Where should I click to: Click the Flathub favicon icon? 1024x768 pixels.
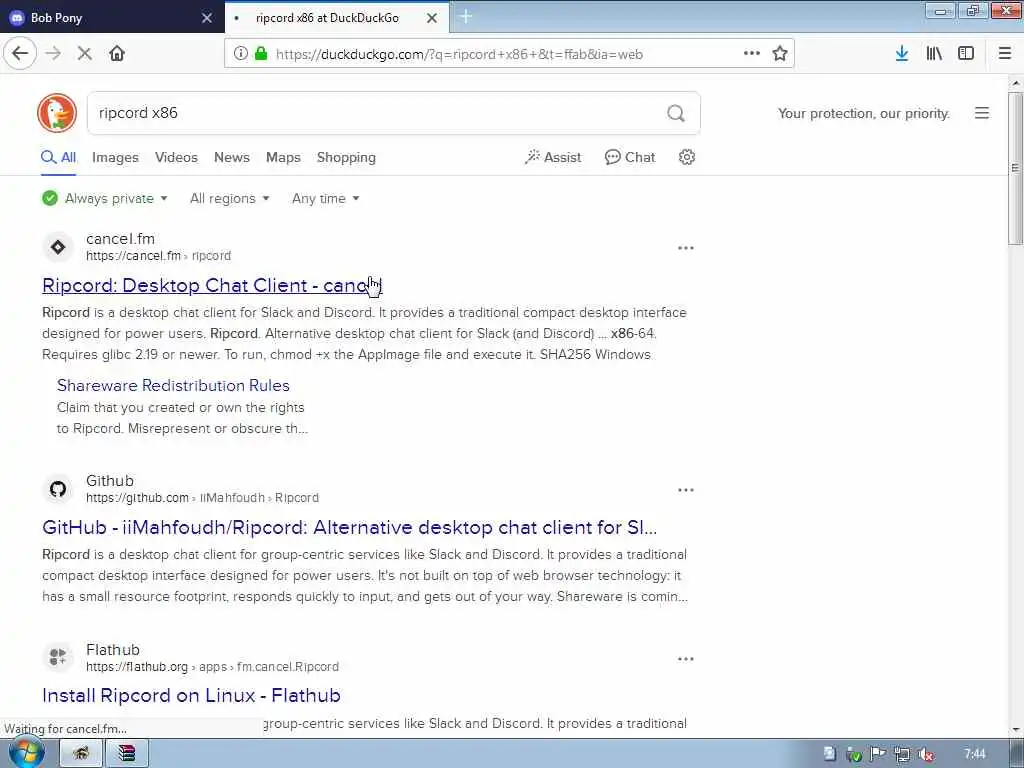pos(58,657)
